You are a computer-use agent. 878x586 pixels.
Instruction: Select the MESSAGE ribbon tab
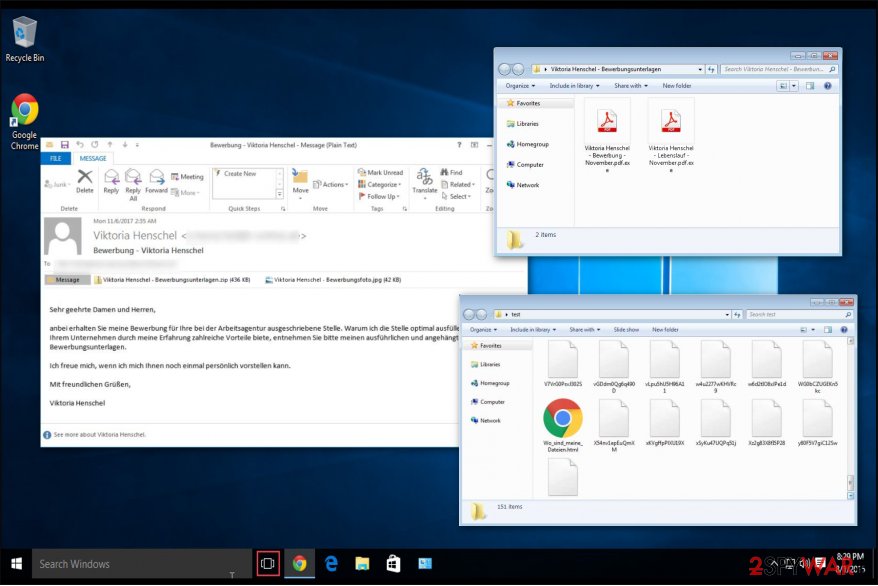(93, 158)
